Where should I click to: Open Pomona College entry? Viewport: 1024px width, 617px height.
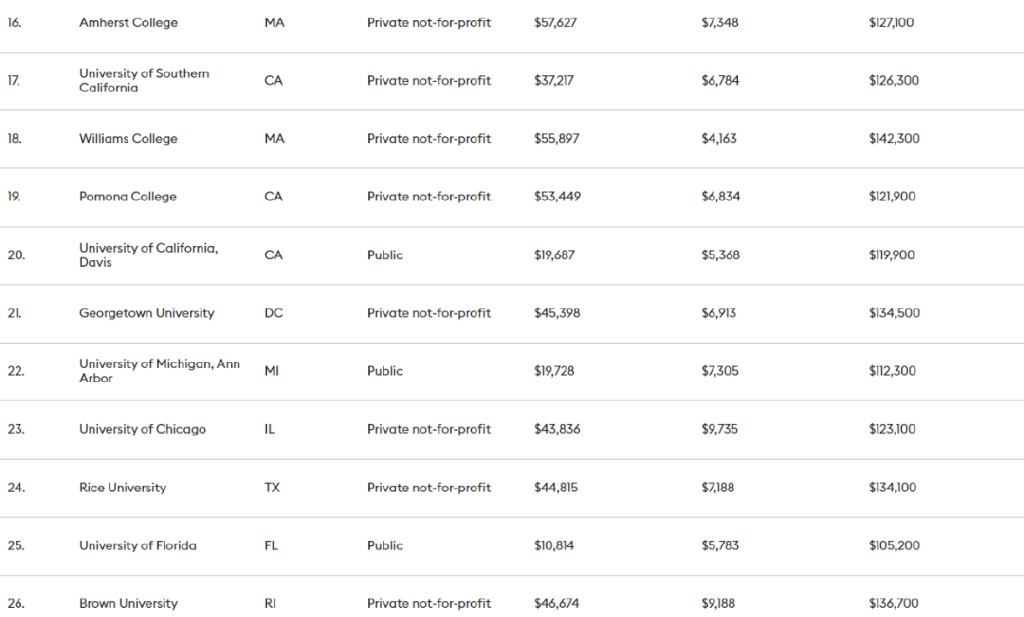(128, 197)
